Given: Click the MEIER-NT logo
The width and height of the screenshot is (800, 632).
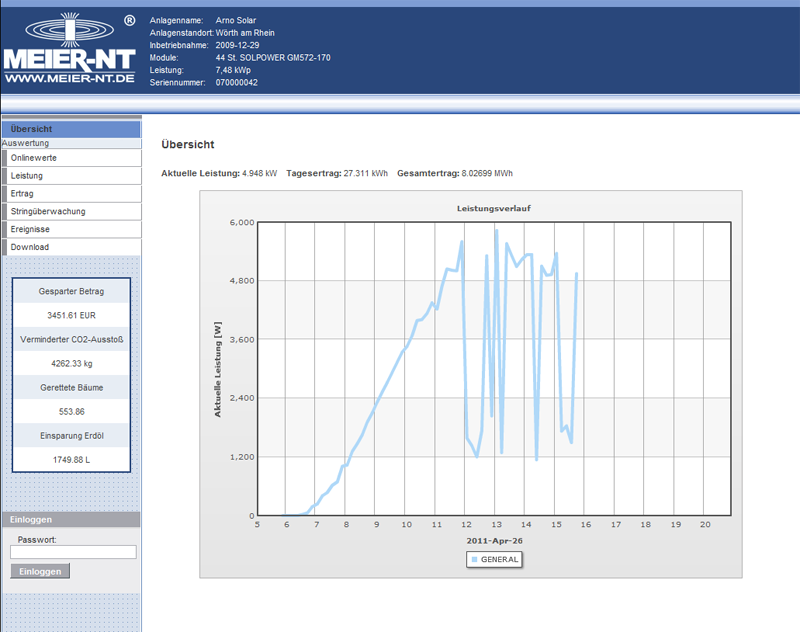Looking at the screenshot, I should click(70, 48).
